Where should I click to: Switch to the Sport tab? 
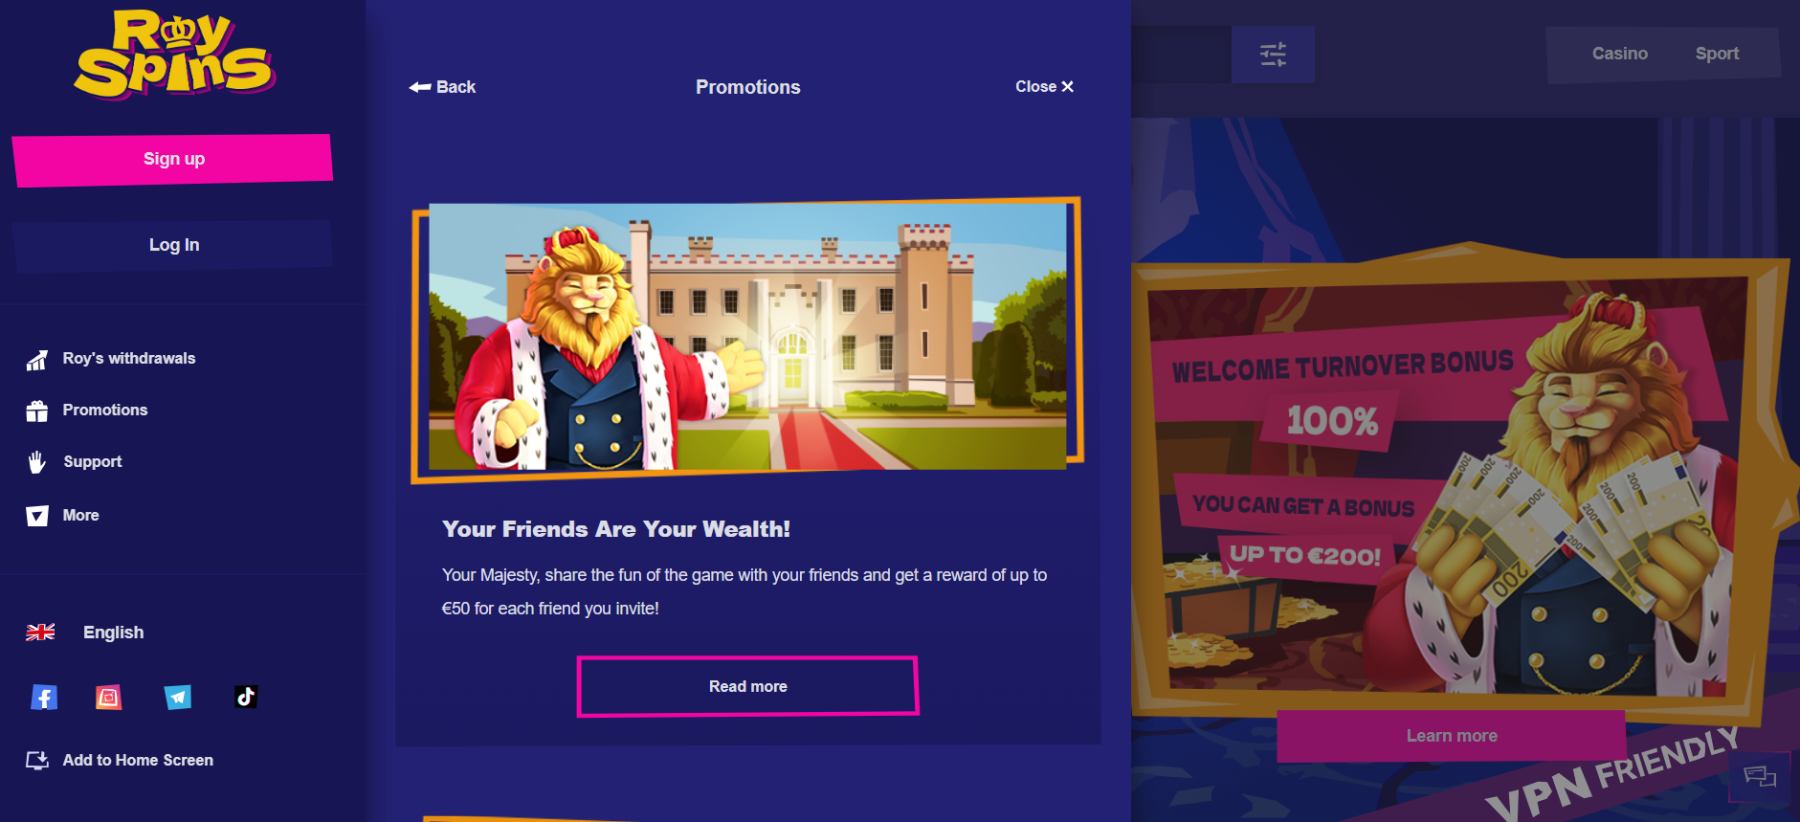[1717, 54]
